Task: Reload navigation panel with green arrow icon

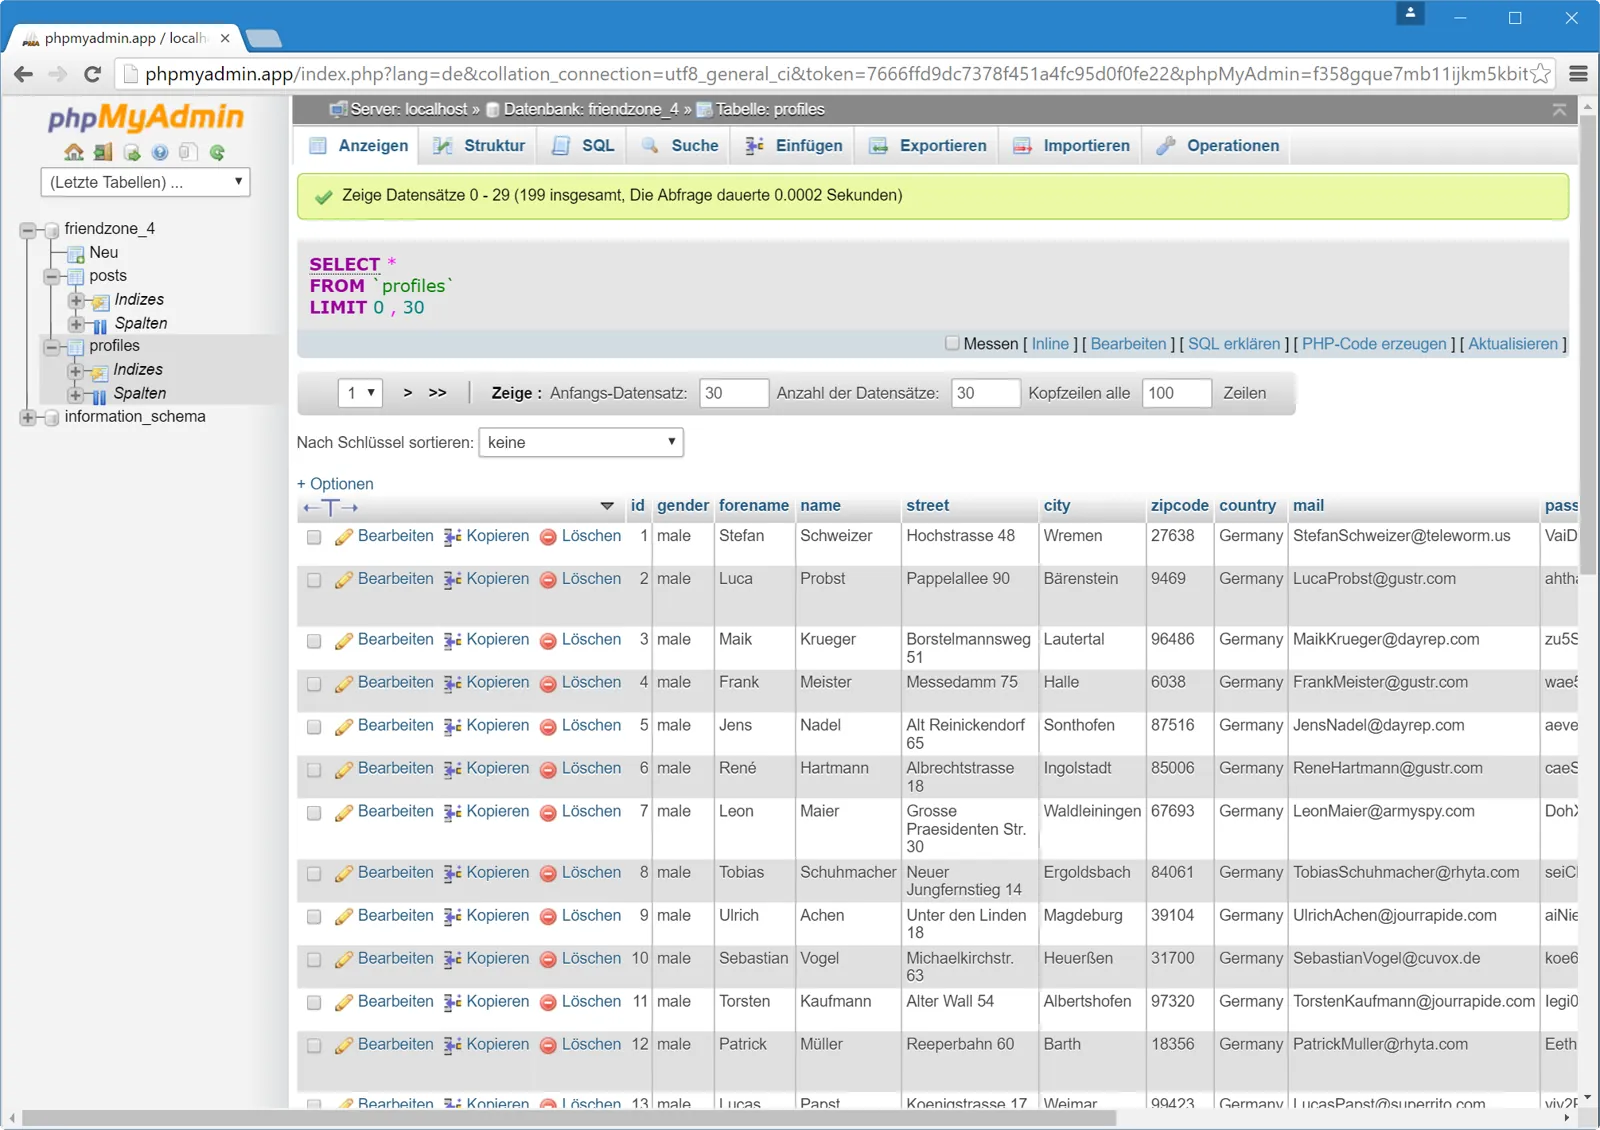Action: pyautogui.click(x=217, y=152)
